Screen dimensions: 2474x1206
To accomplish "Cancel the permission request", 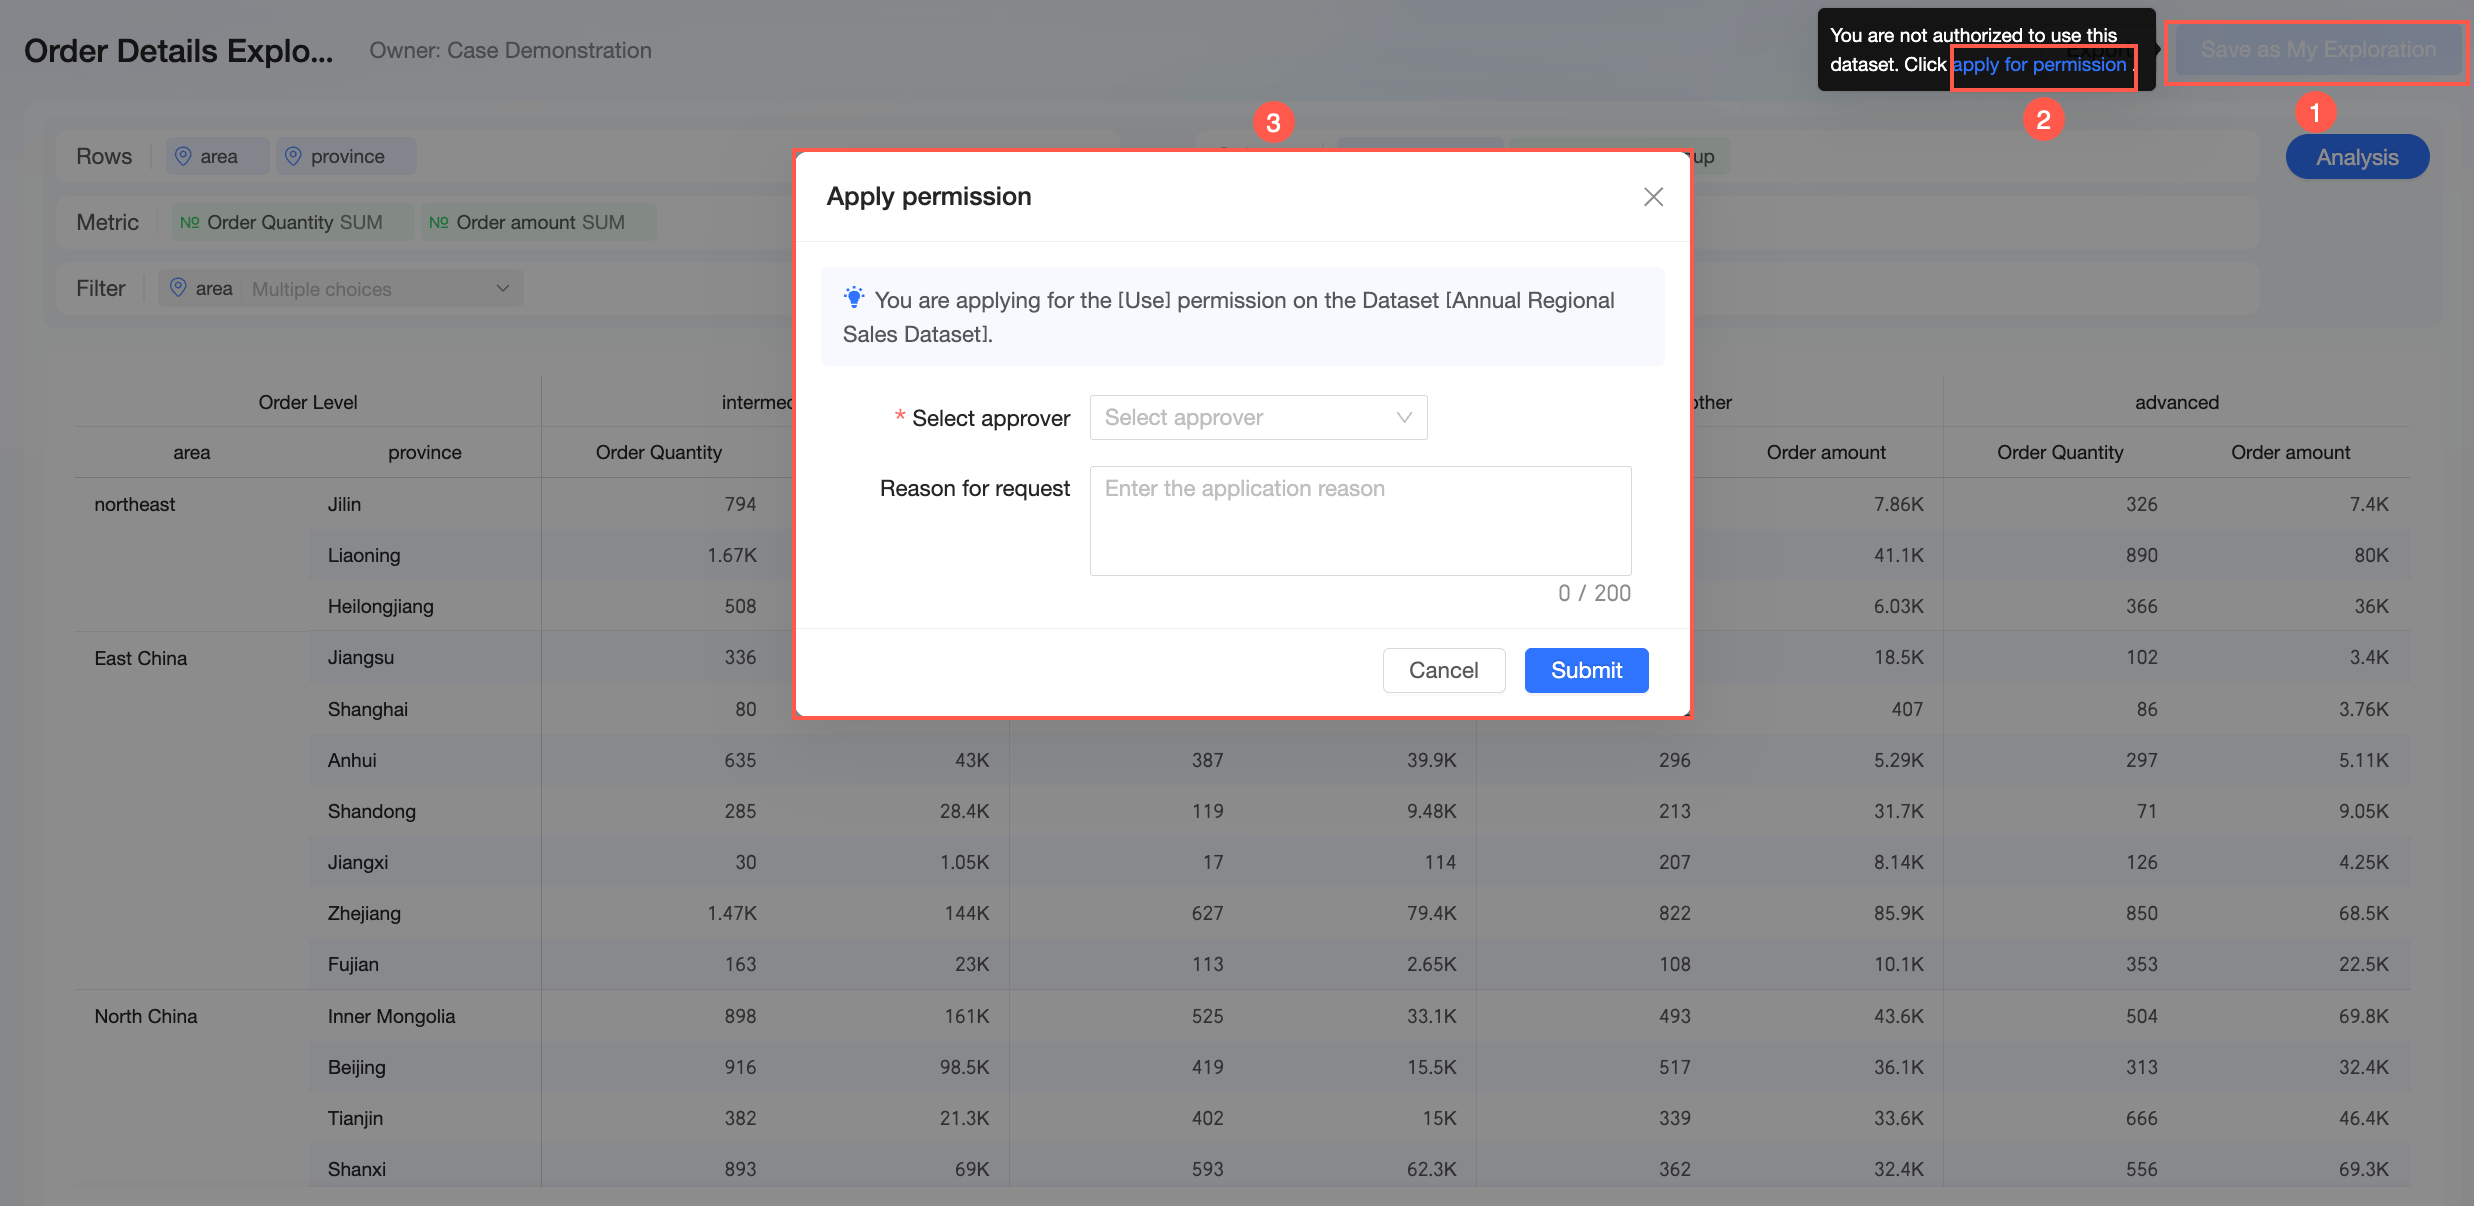I will (x=1443, y=670).
